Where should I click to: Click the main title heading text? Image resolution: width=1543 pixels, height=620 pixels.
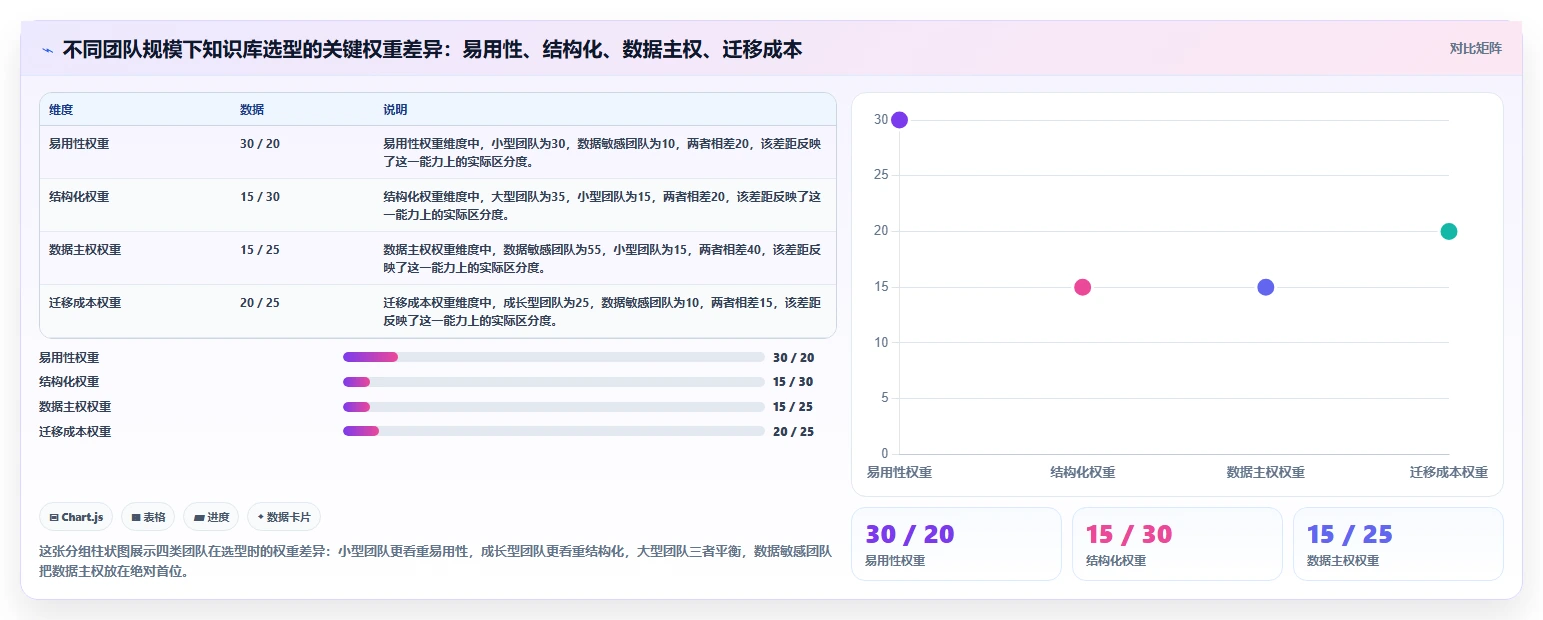(432, 49)
